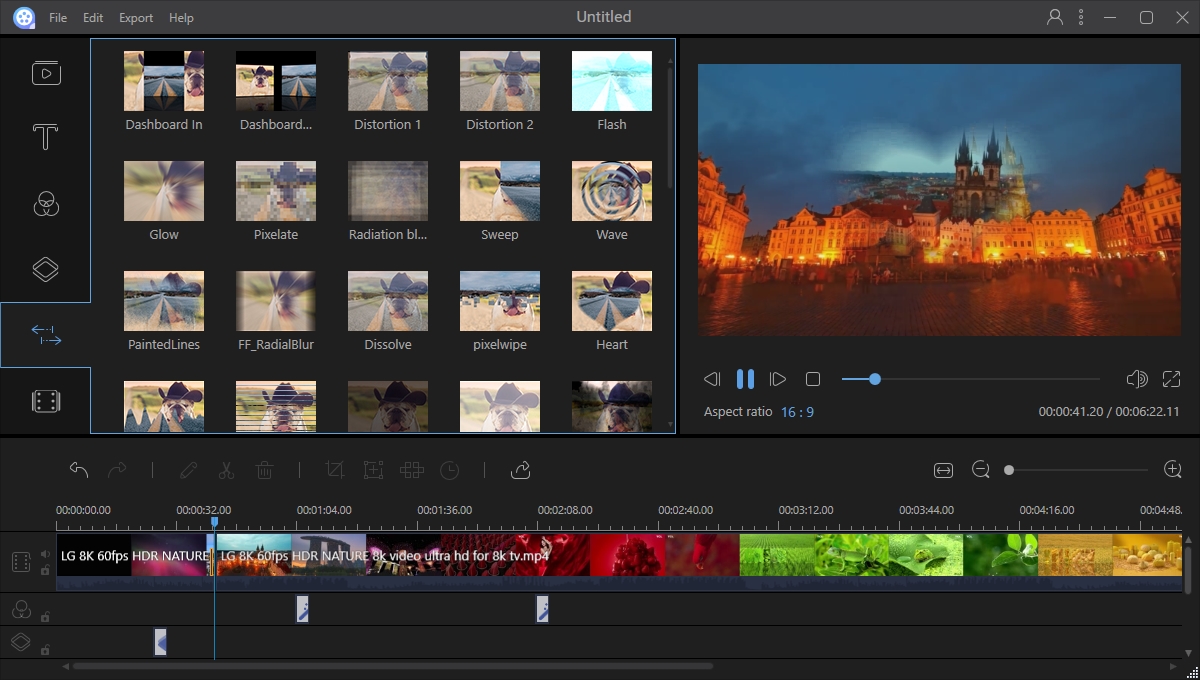Open the three-dot more options menu
The width and height of the screenshot is (1200, 680).
(1081, 17)
